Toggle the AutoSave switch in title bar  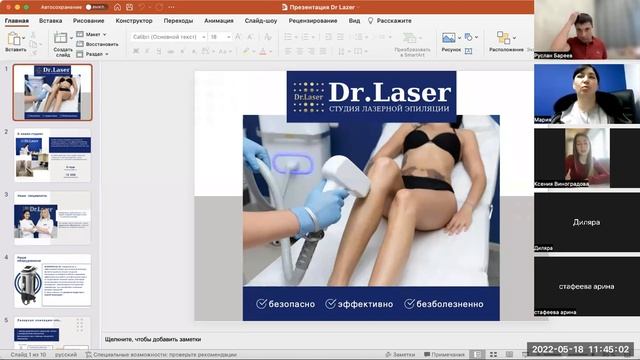tap(96, 7)
